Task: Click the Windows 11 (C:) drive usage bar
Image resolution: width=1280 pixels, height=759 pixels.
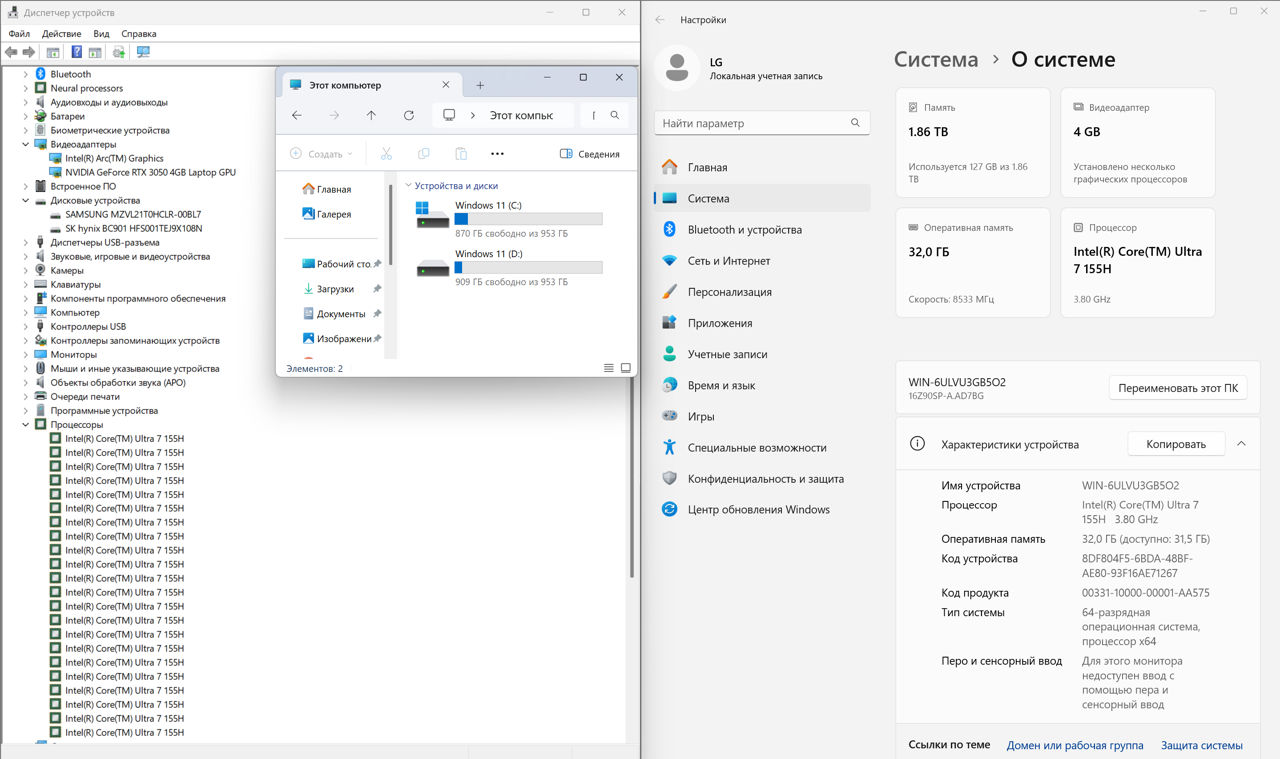Action: point(528,219)
